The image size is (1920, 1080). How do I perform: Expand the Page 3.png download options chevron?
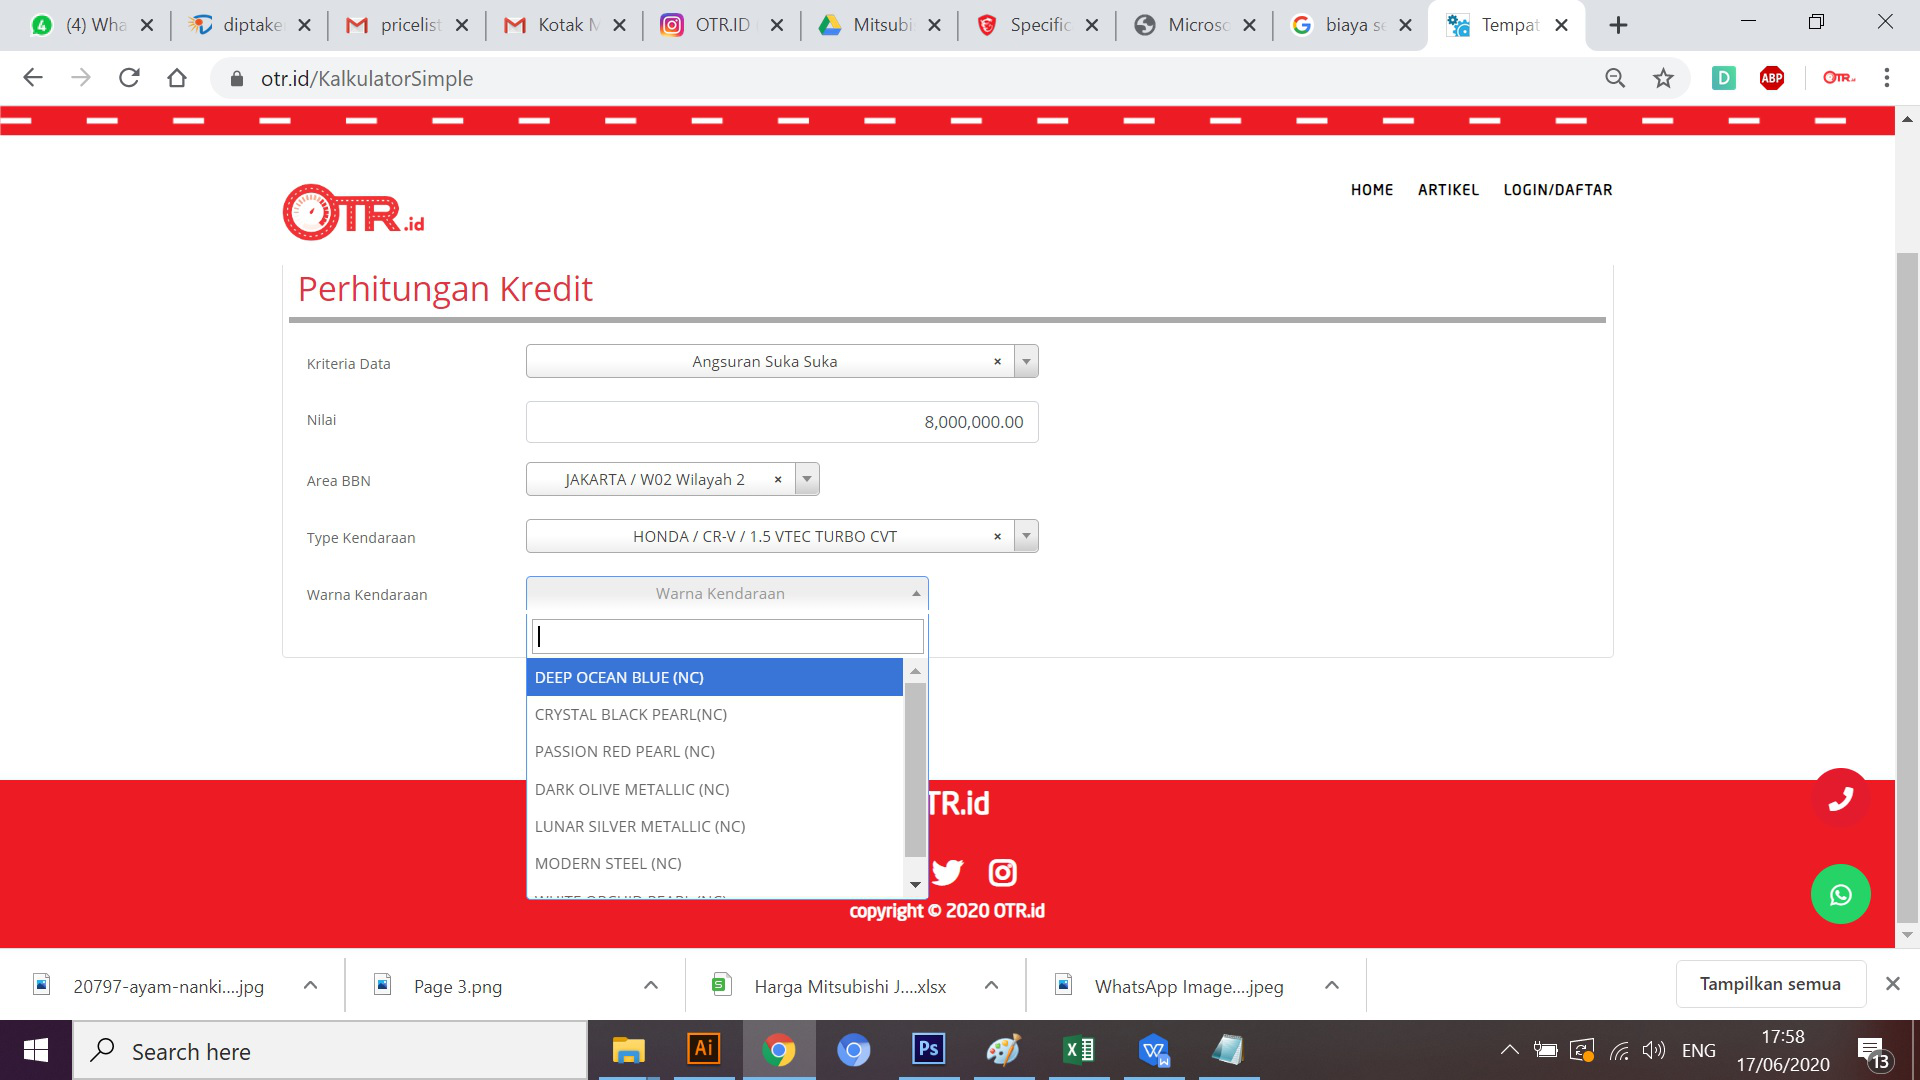pyautogui.click(x=651, y=986)
